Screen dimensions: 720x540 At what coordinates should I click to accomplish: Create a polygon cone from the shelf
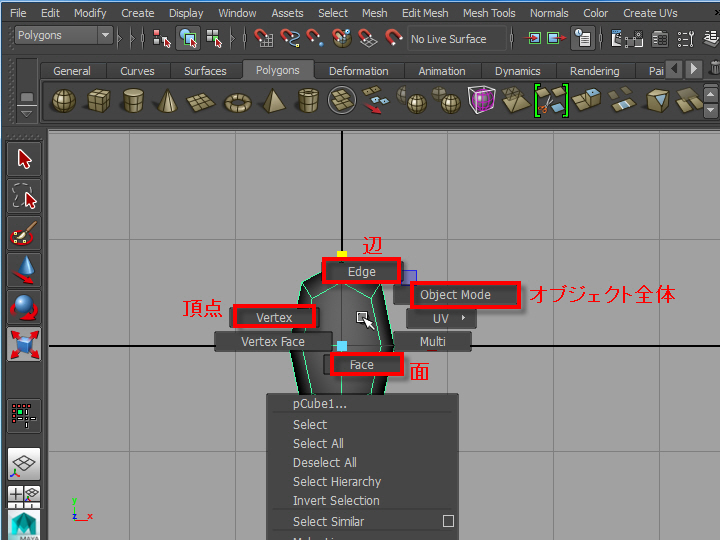point(165,101)
